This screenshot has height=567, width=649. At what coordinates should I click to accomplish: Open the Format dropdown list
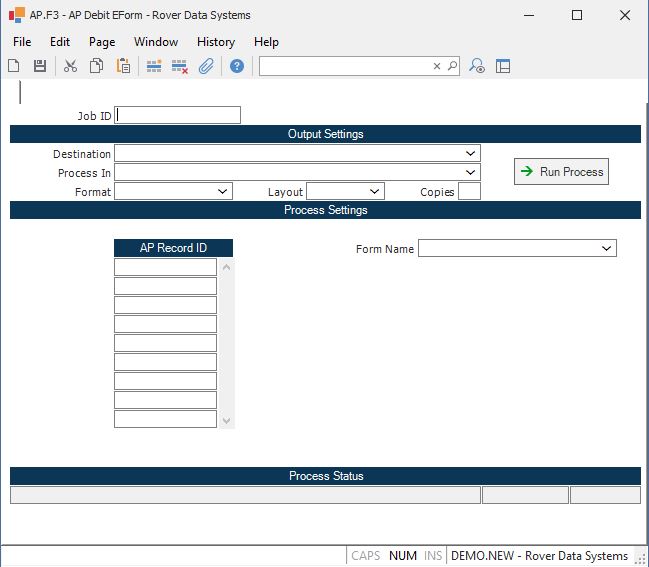[223, 191]
